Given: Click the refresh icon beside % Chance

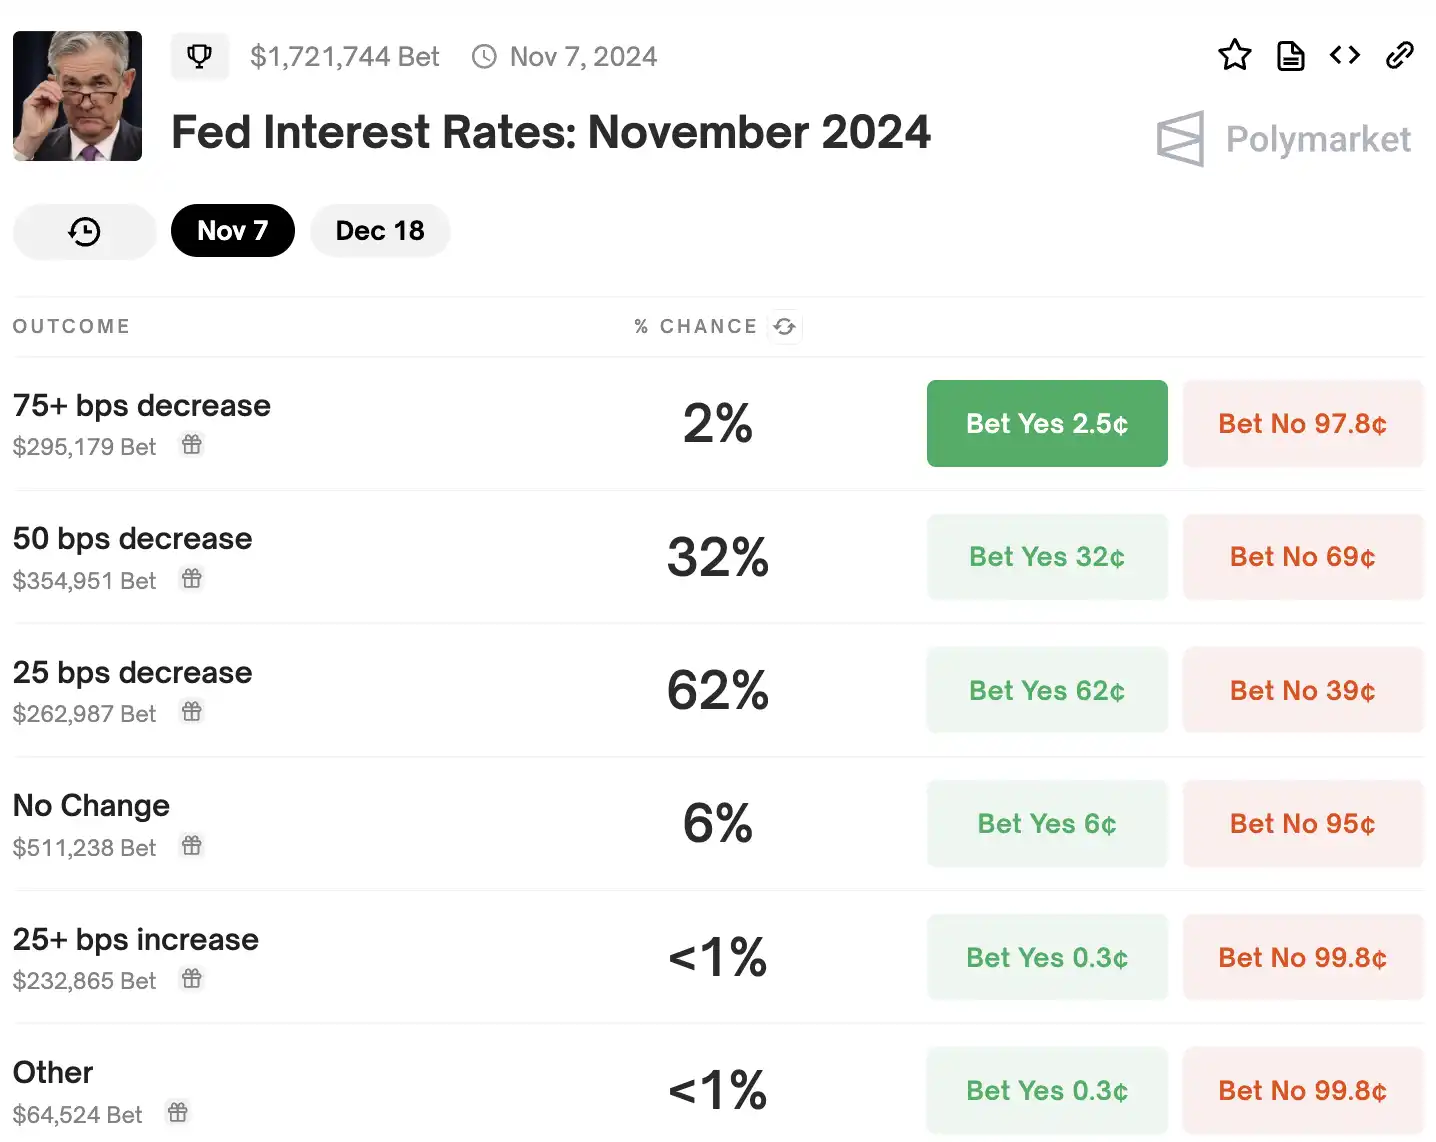Looking at the screenshot, I should (x=785, y=327).
